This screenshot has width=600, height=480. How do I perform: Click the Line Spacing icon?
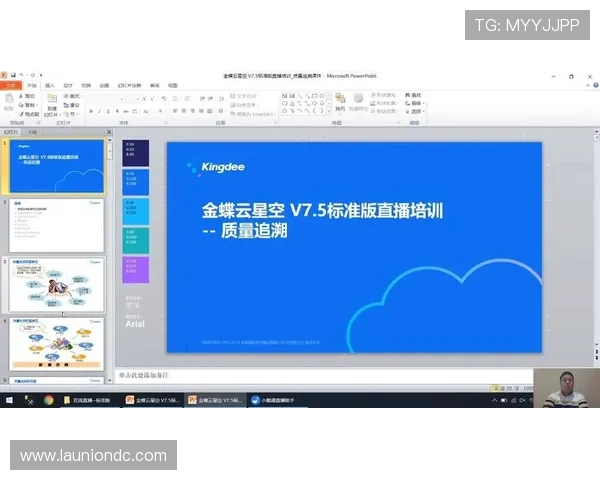[222, 99]
